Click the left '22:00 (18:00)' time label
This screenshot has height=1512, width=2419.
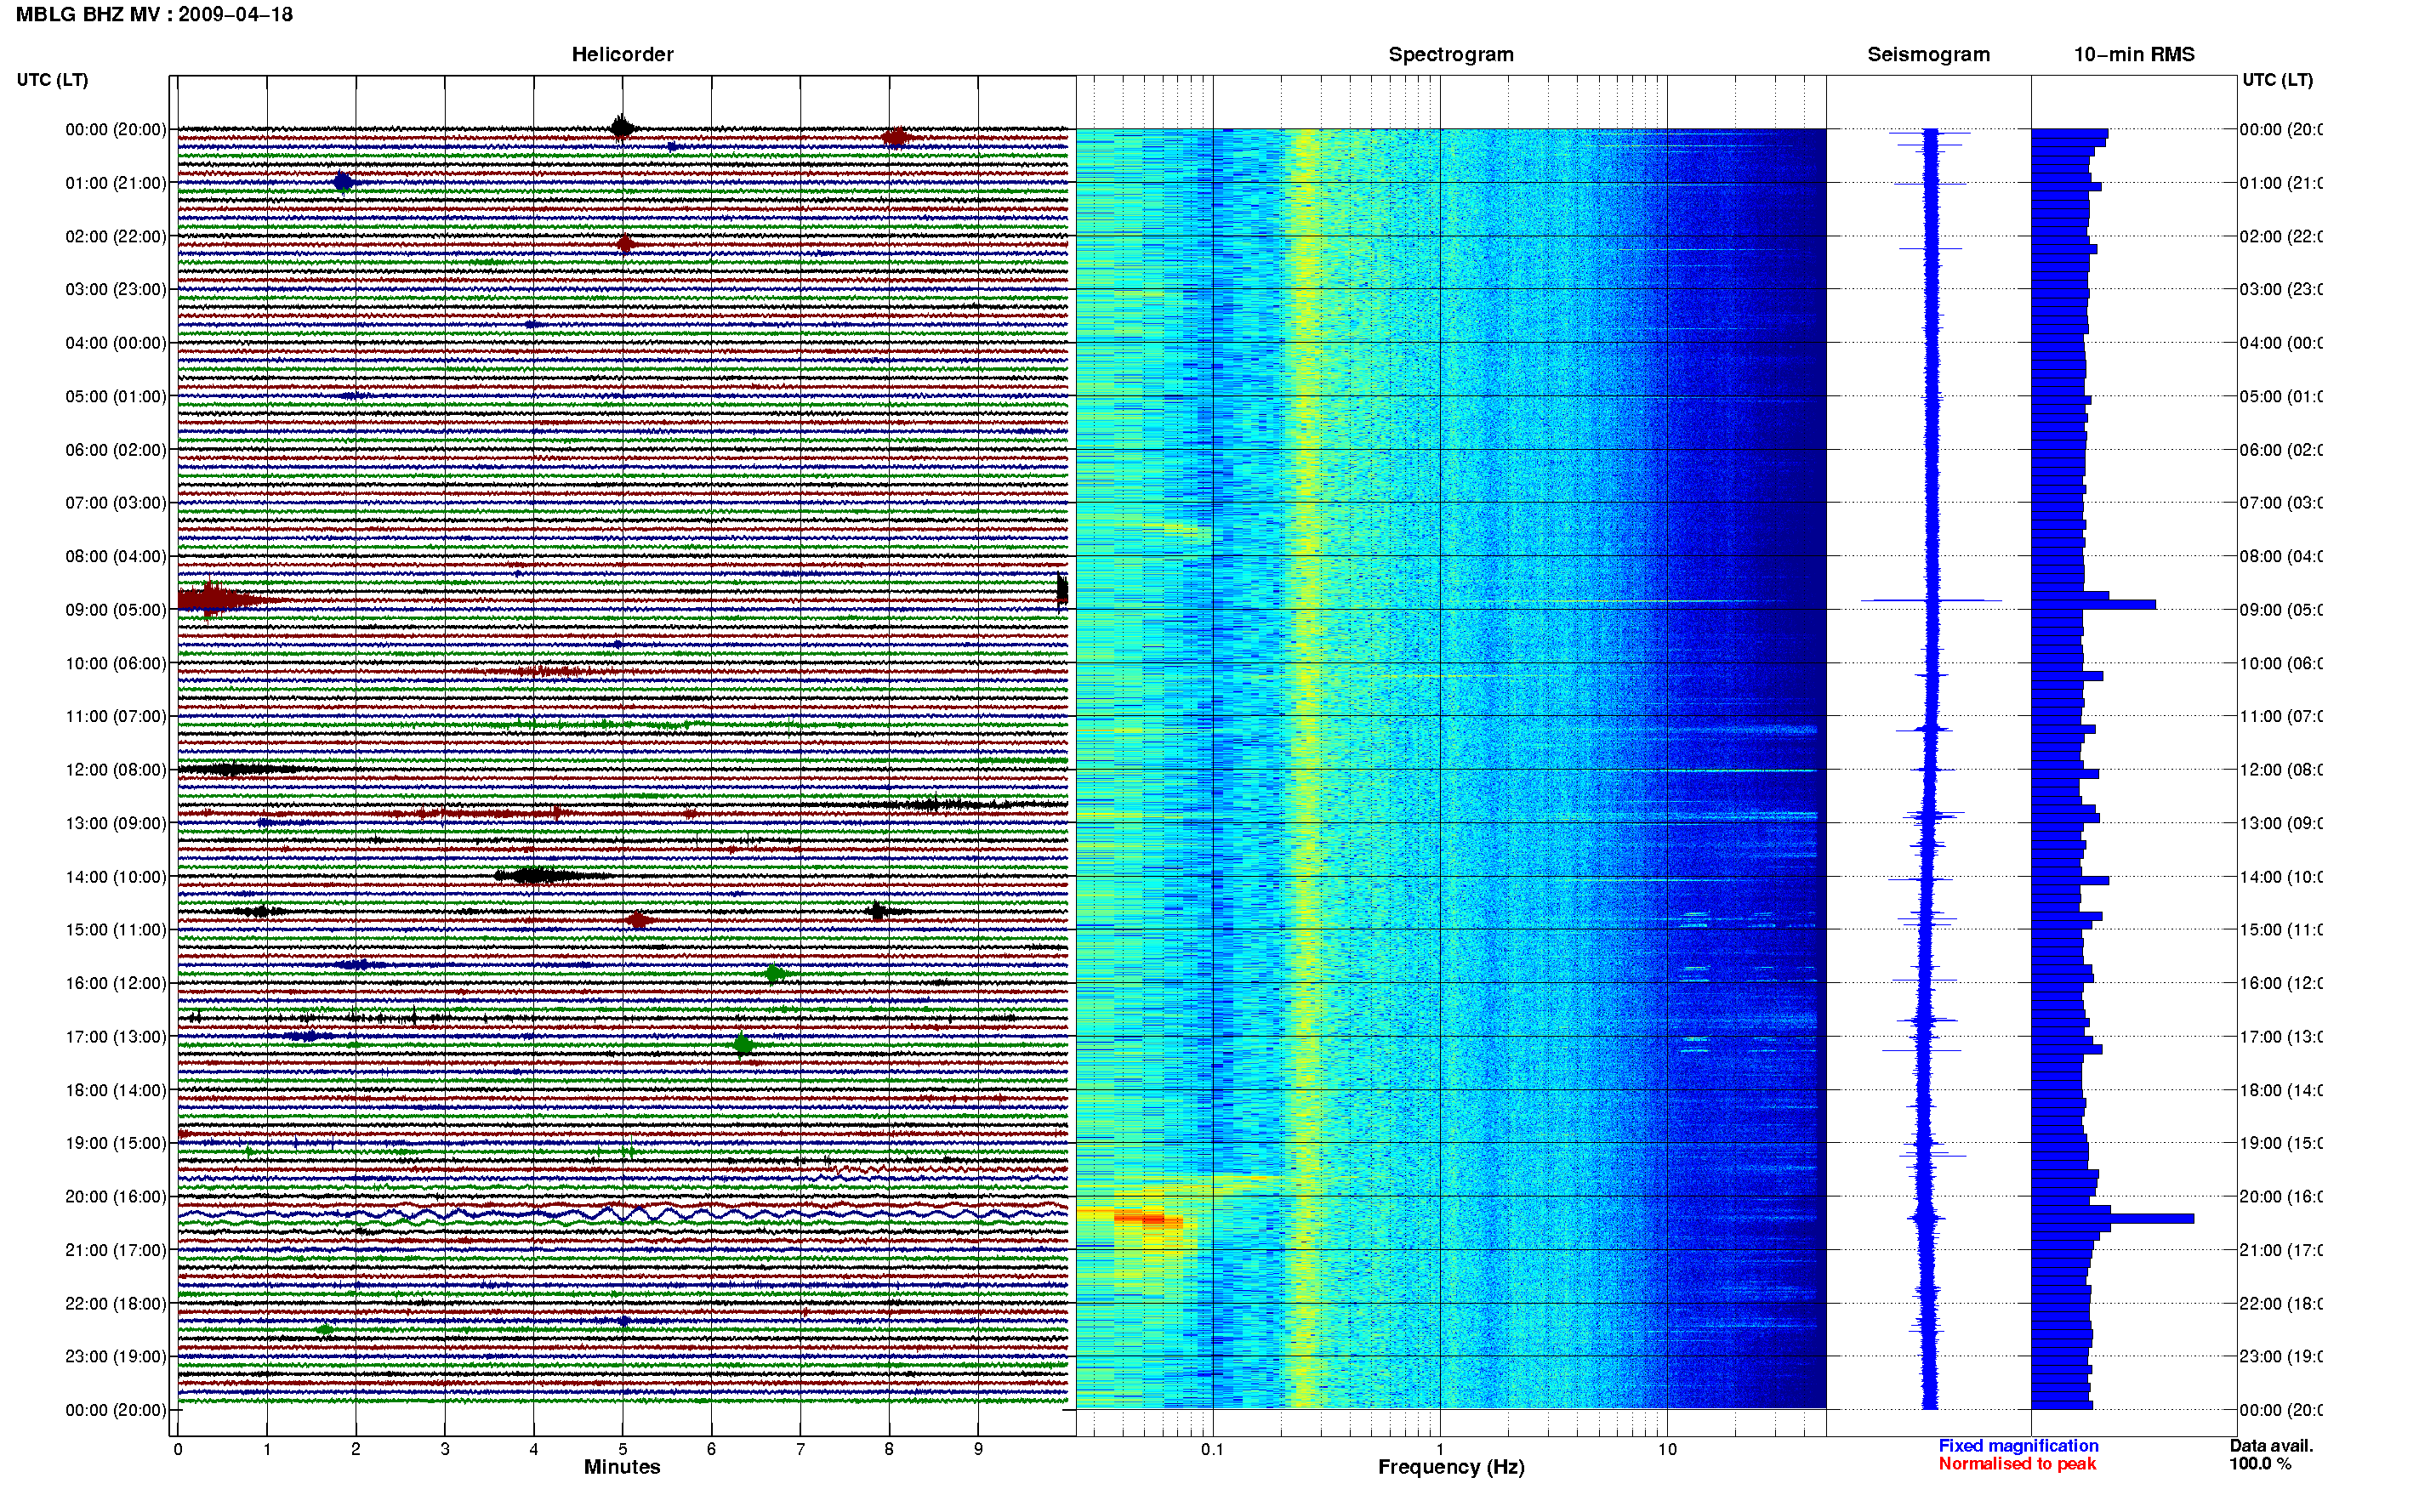pos(116,1303)
